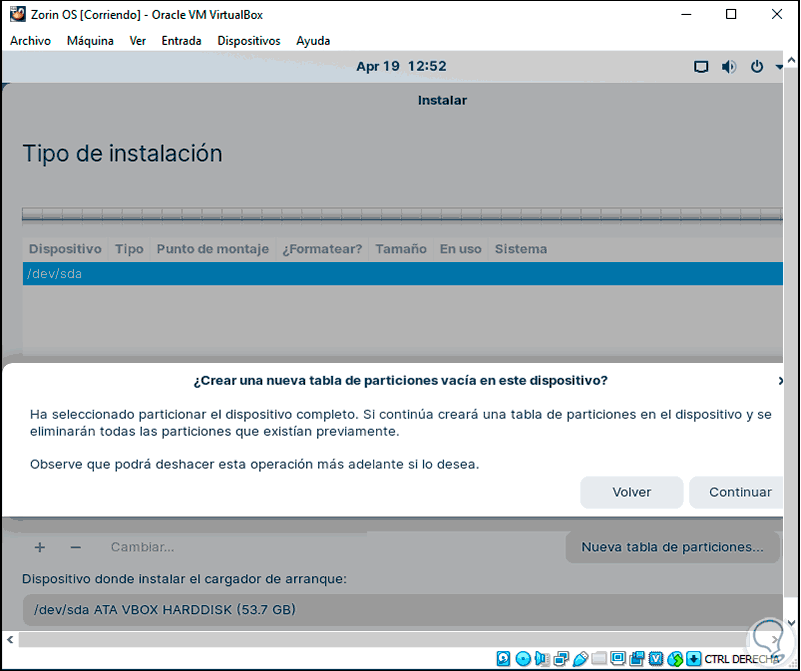Click the vertical scrollbar down arrow

coord(791,623)
